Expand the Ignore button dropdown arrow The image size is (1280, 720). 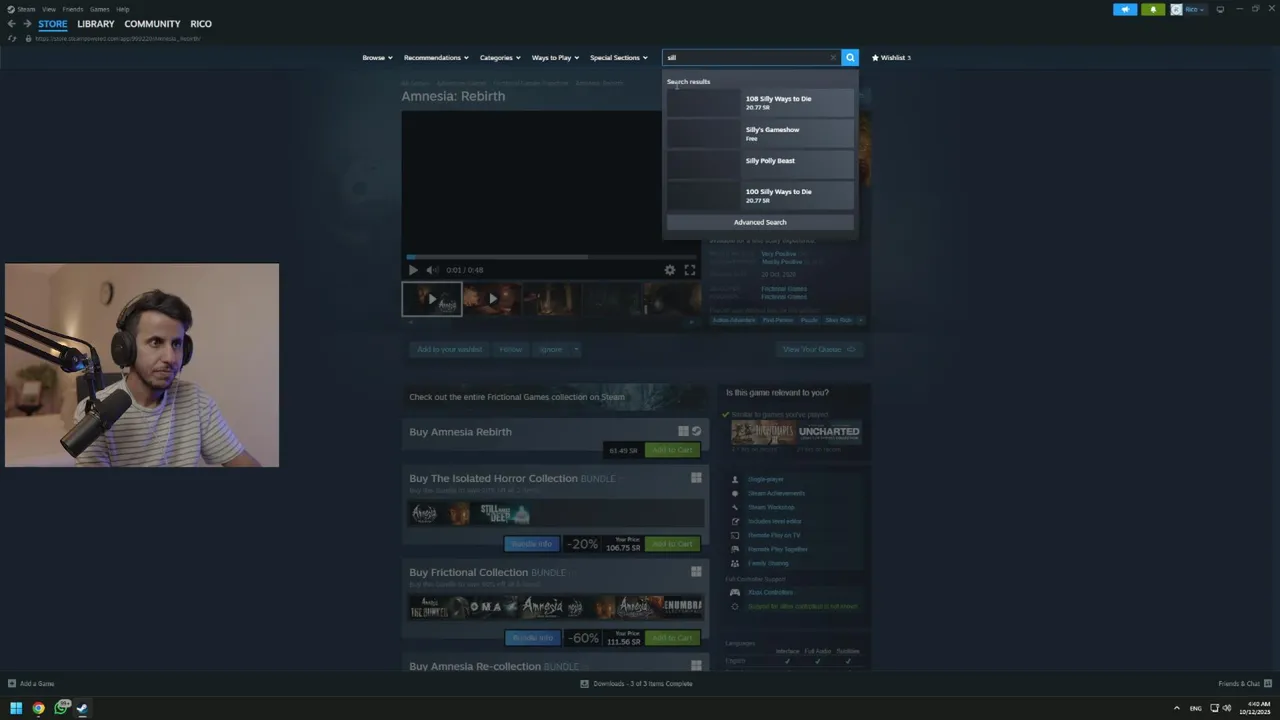[x=576, y=350]
